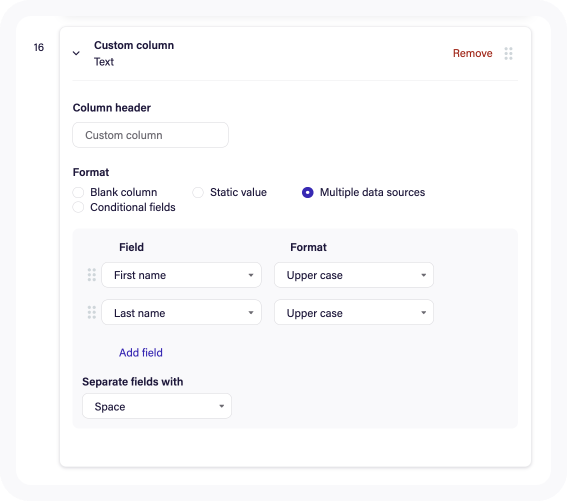Focus the Column header input field
567x501 pixels.
coord(150,135)
